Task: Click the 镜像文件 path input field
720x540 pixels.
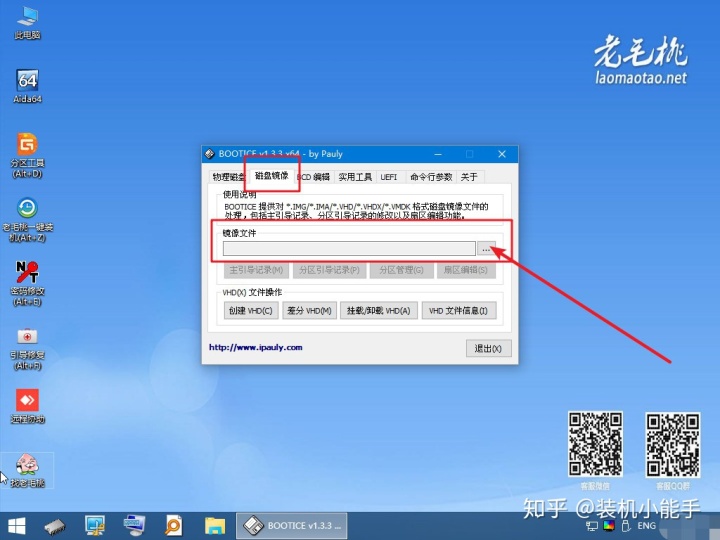Action: point(349,248)
